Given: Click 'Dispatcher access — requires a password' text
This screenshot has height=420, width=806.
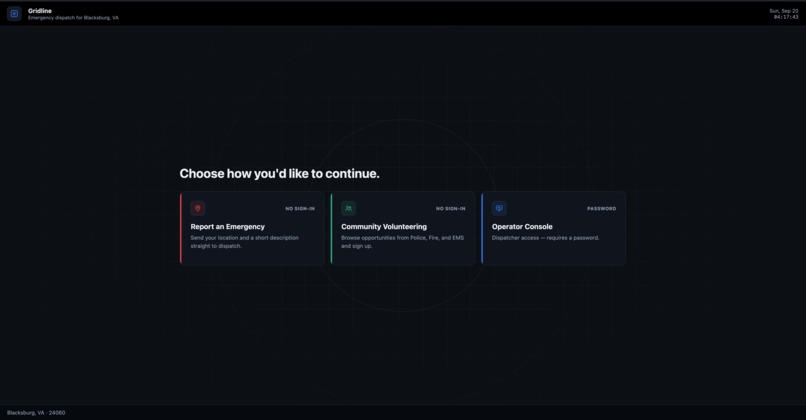Looking at the screenshot, I should pyautogui.click(x=545, y=238).
